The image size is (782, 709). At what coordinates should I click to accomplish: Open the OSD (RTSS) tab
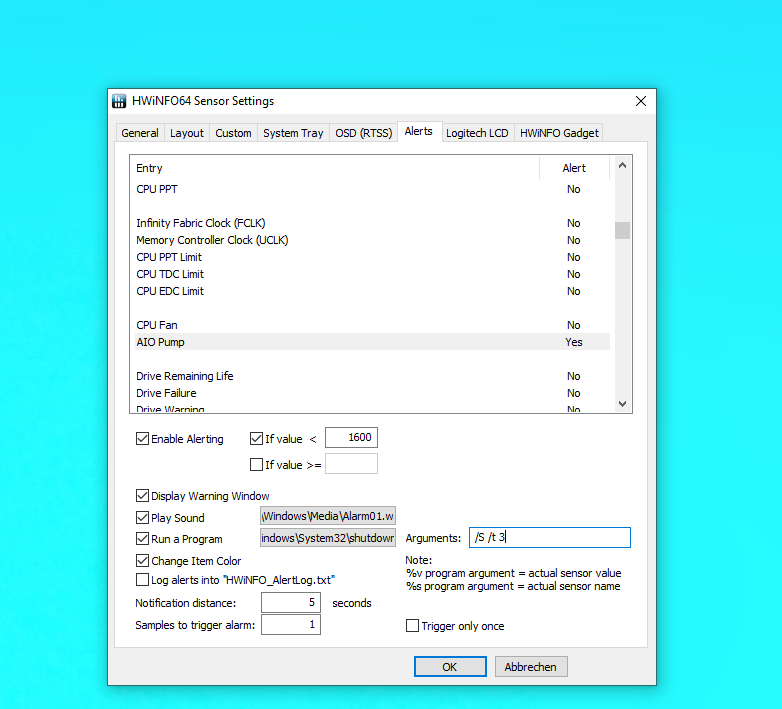pos(364,133)
